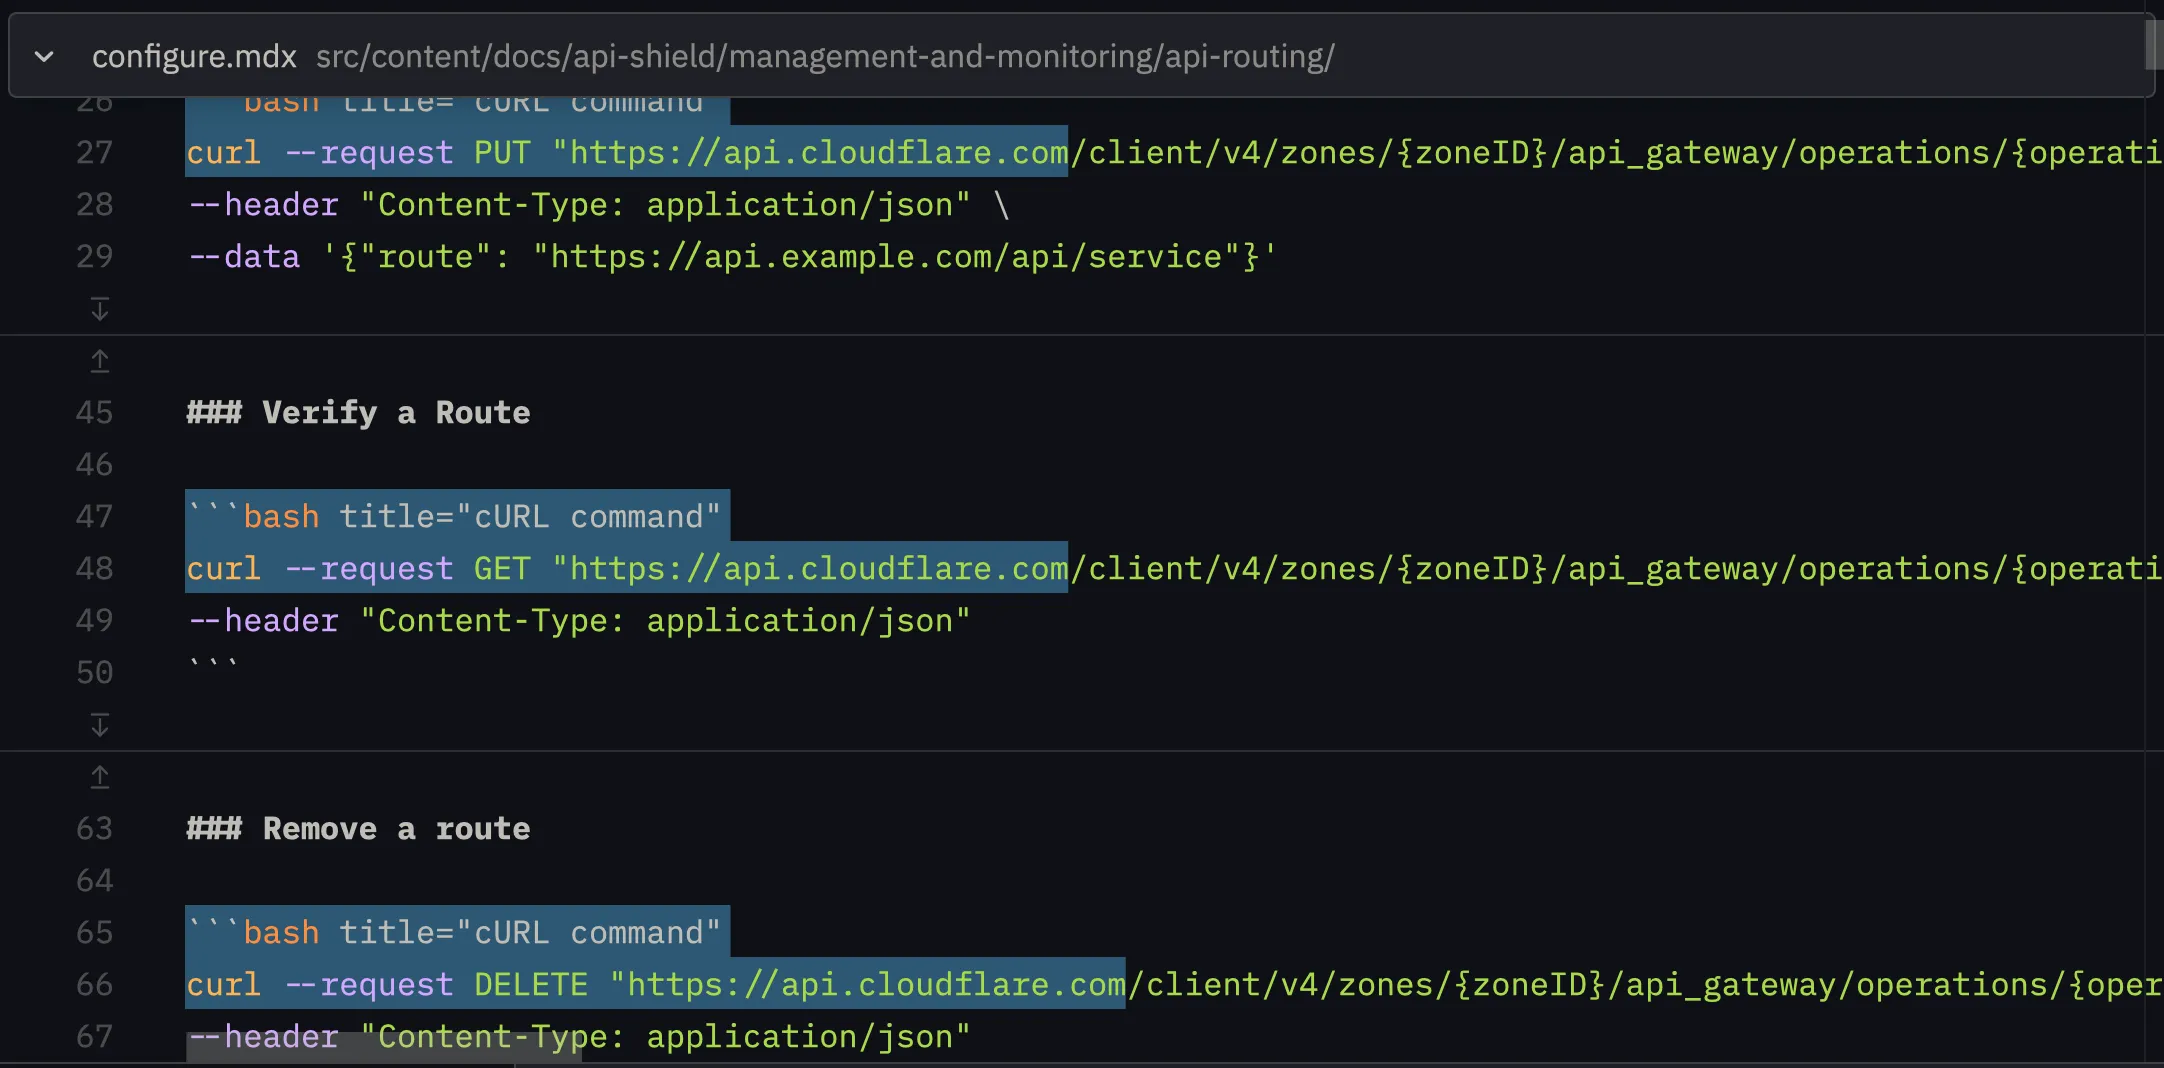This screenshot has height=1068, width=2164.
Task: Select line number 47
Action: pyautogui.click(x=94, y=516)
